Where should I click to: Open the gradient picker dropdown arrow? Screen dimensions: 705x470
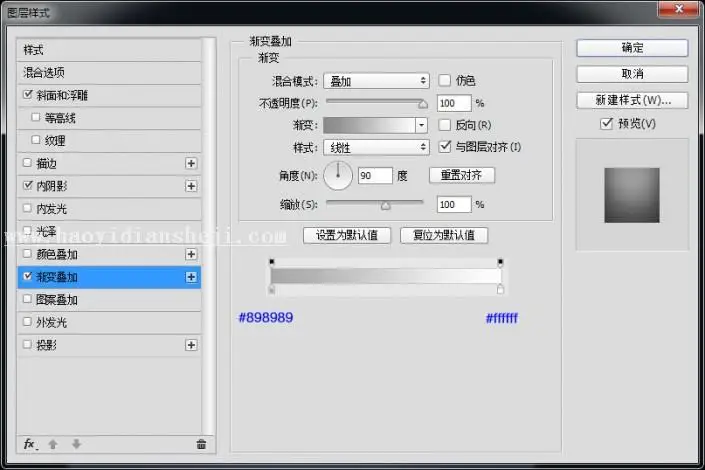(421, 125)
